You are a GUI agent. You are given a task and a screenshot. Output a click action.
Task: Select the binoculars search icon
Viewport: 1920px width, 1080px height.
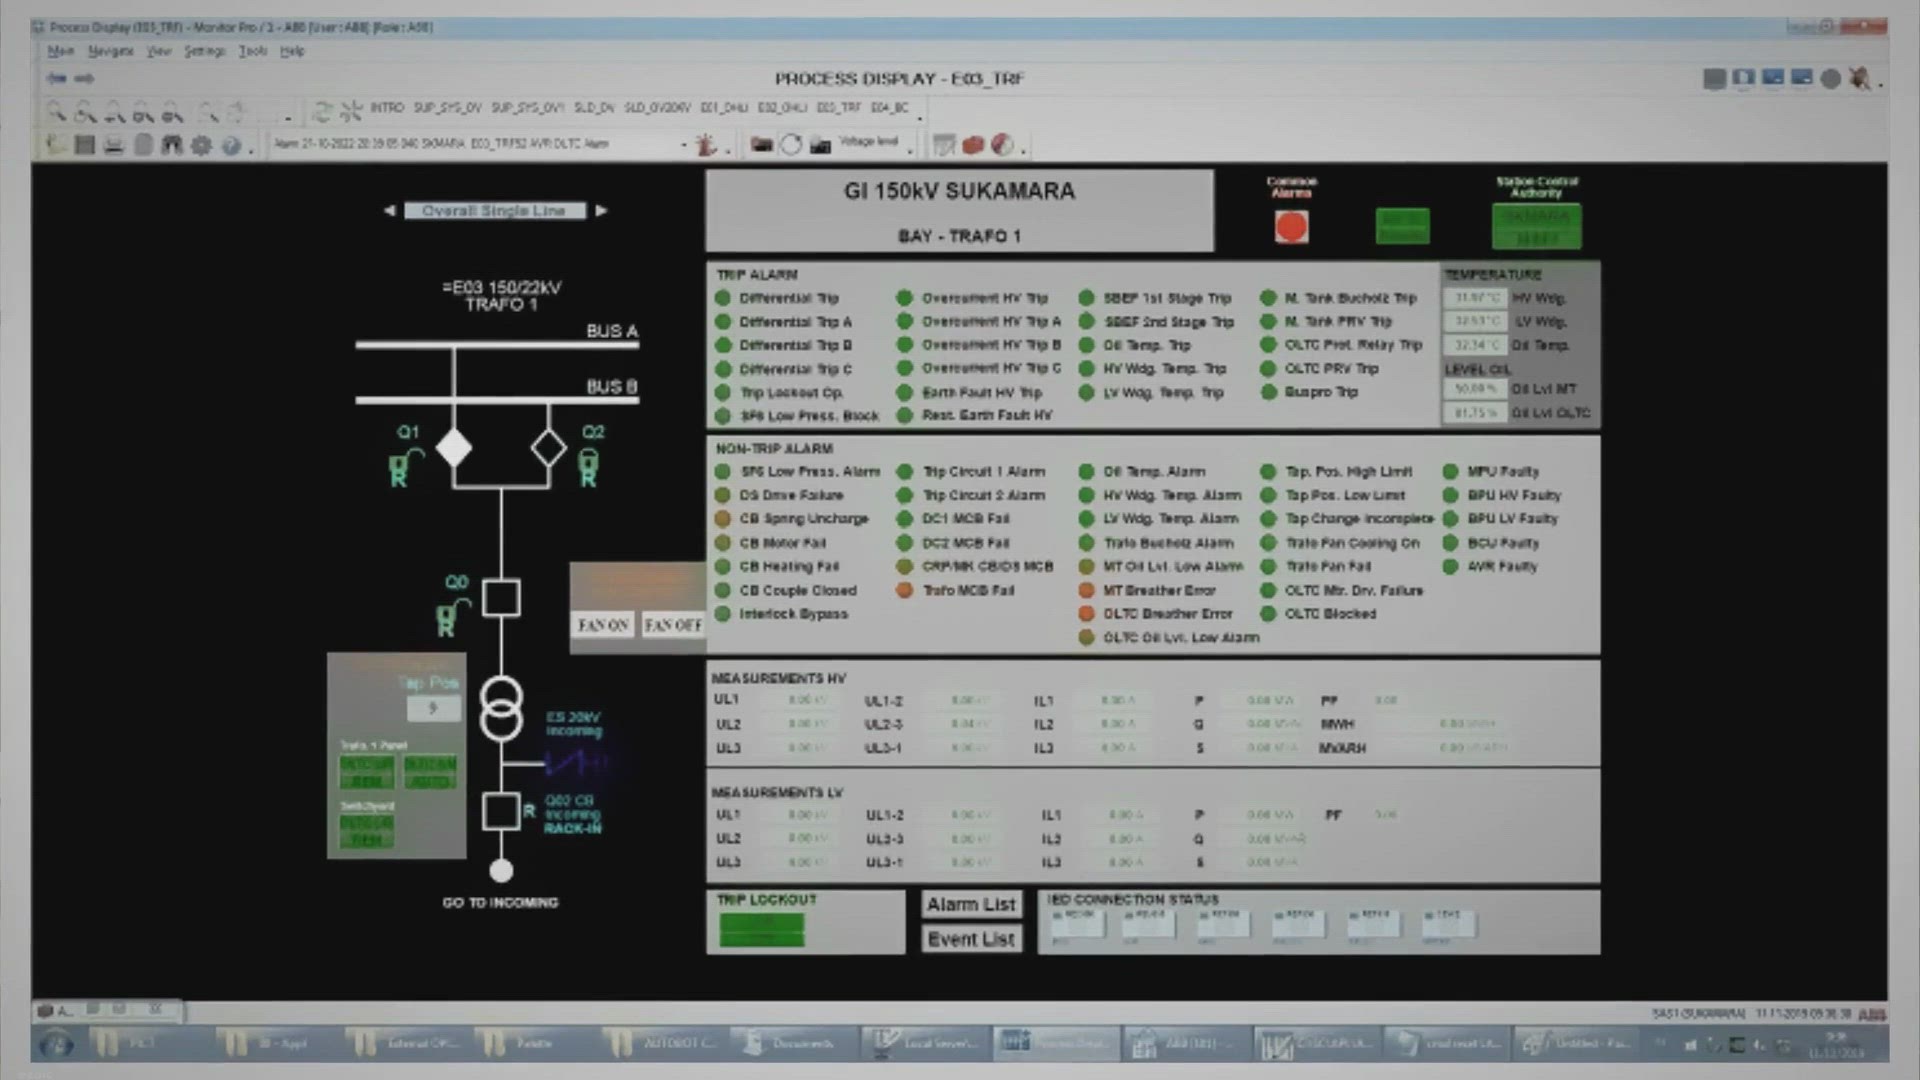[x=172, y=145]
